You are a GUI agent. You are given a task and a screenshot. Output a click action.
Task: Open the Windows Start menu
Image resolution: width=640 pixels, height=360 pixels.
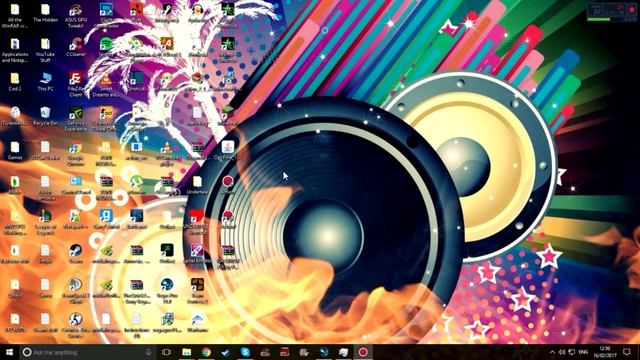tap(9, 352)
